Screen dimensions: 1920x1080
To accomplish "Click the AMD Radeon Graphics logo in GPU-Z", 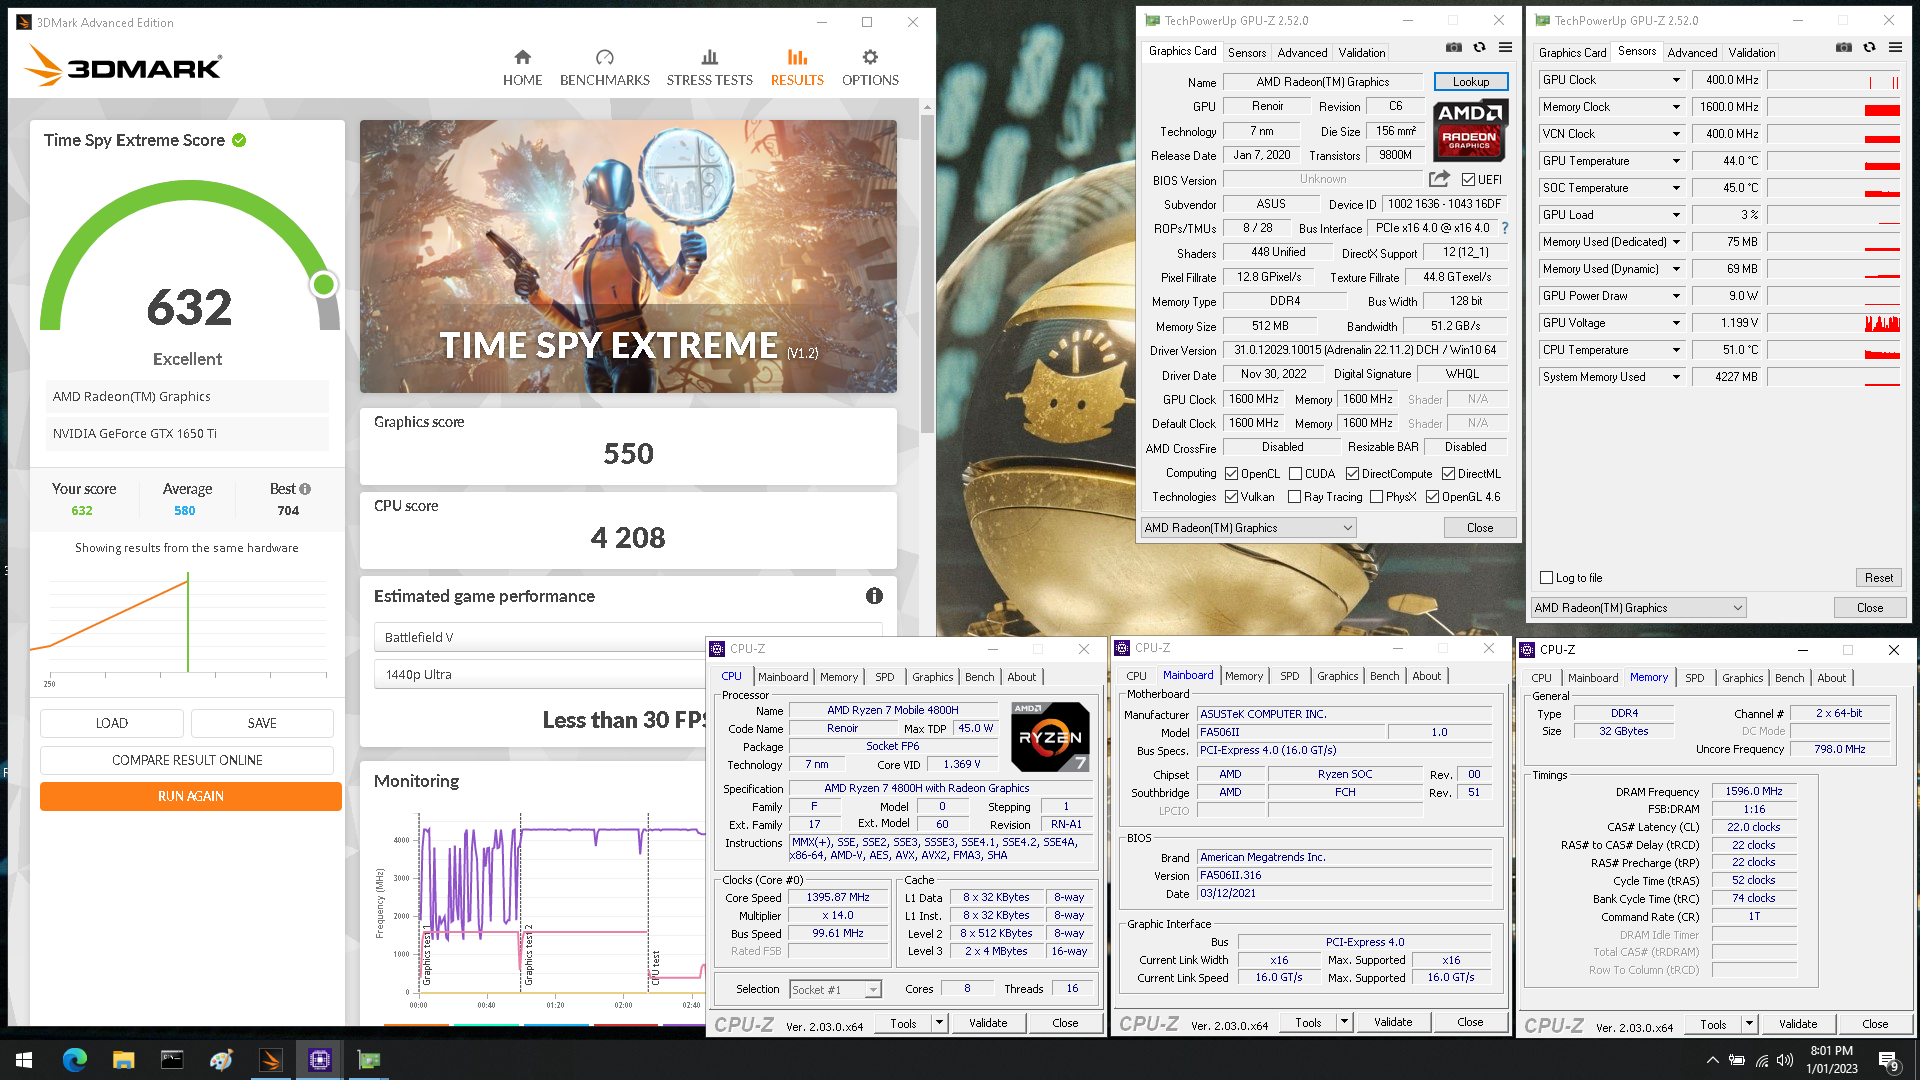I will coord(1470,130).
